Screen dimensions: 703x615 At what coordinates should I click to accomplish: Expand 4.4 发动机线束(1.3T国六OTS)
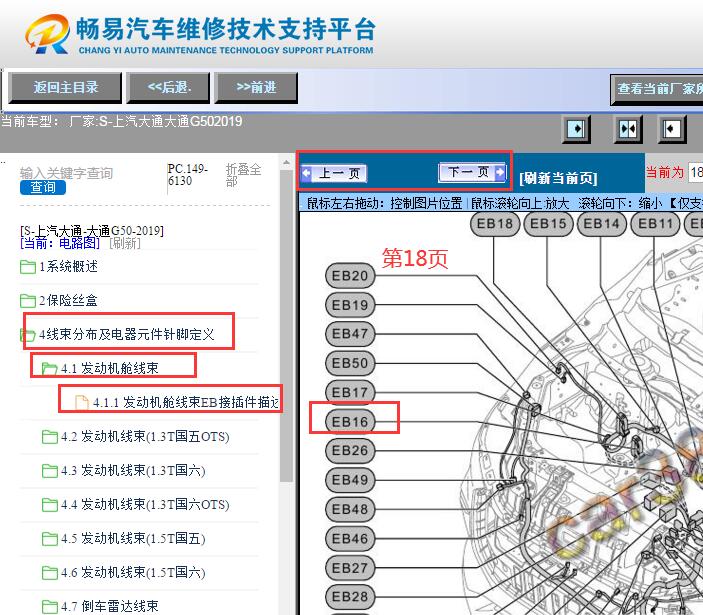click(145, 505)
